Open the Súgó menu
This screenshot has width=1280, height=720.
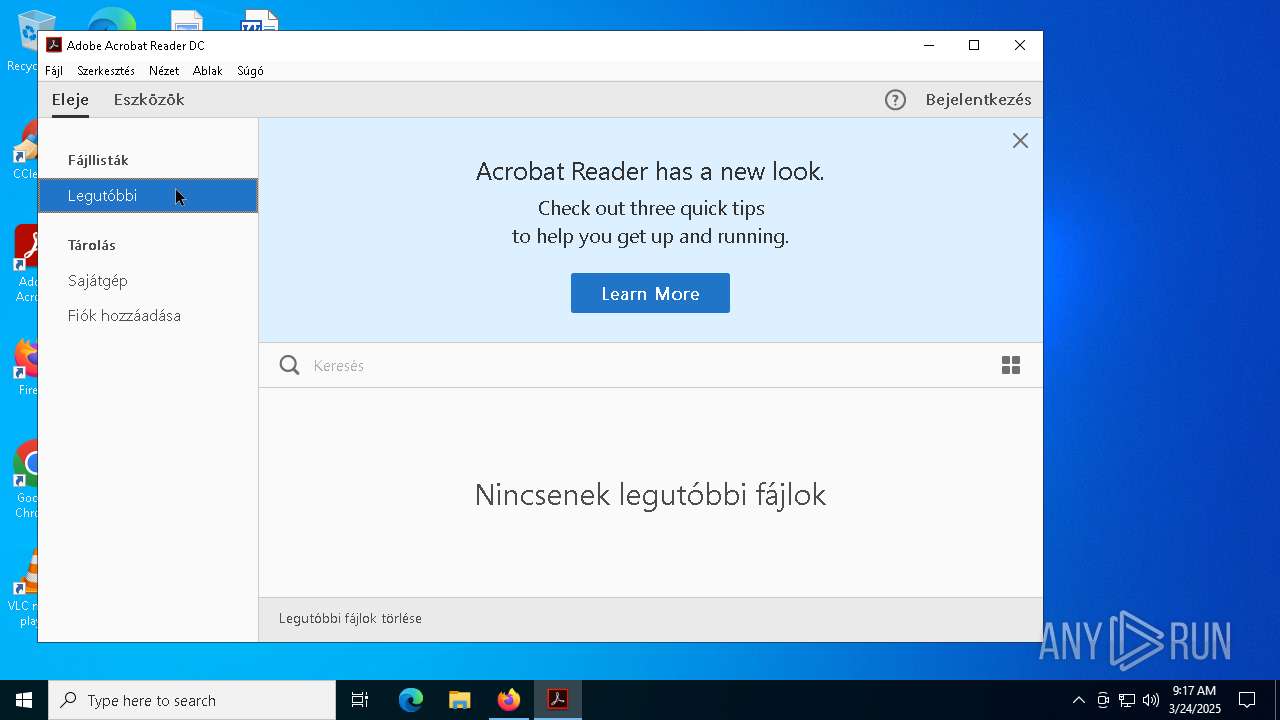pos(250,71)
